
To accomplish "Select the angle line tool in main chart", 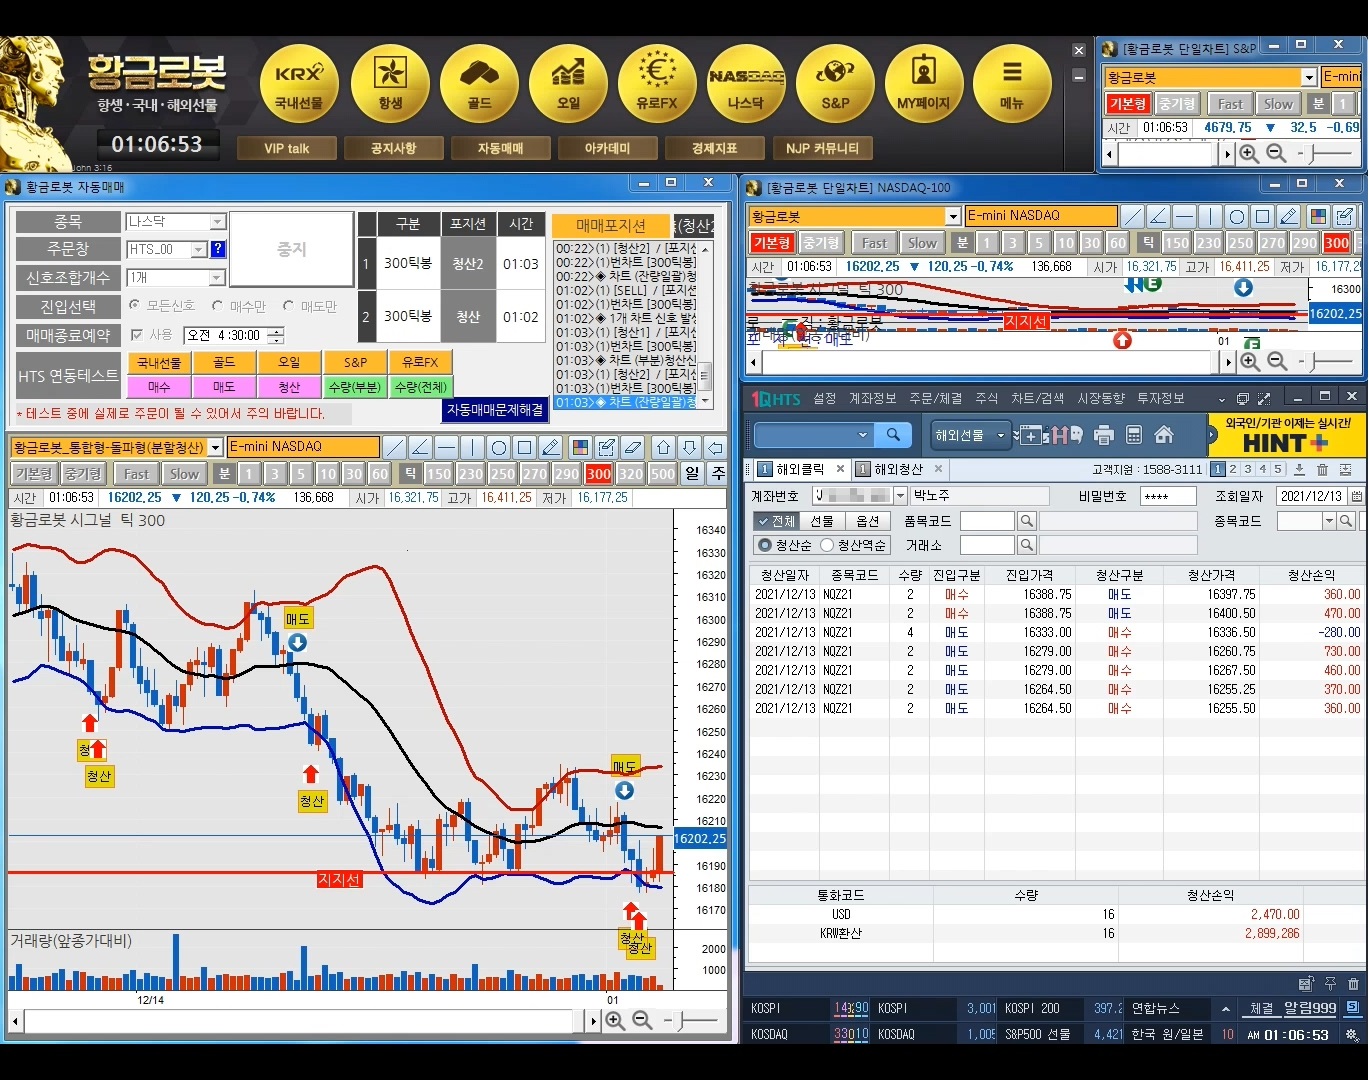I will [421, 447].
